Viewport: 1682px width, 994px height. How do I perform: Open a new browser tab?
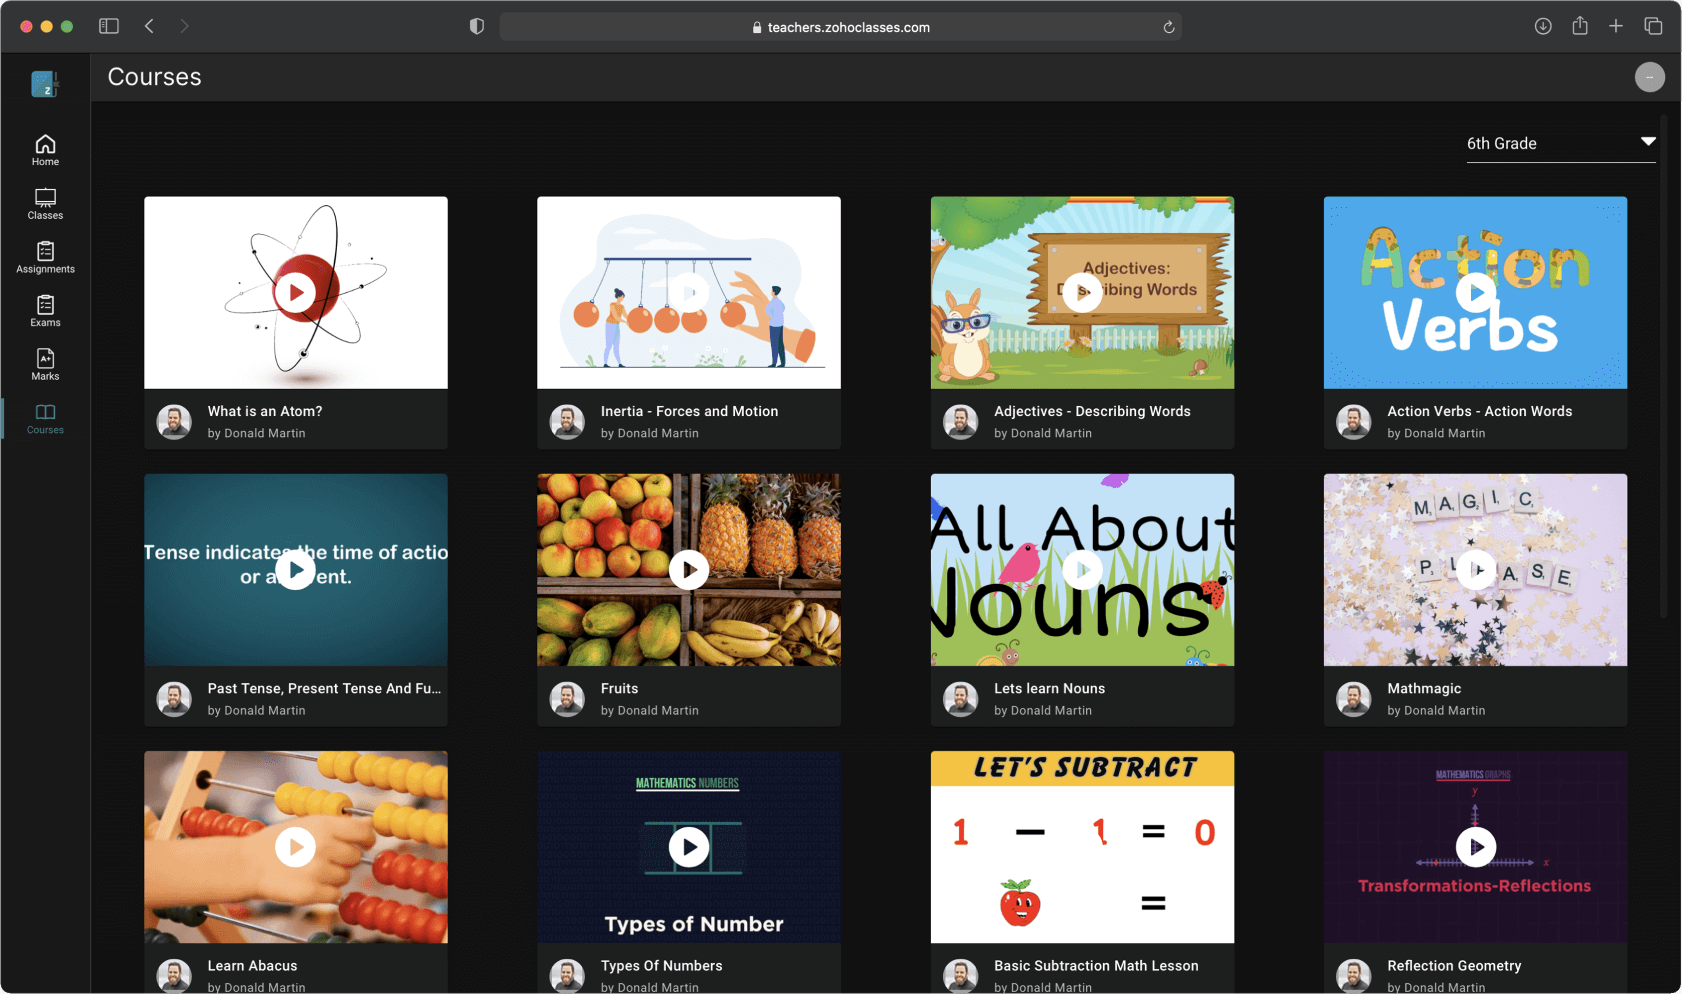1616,27
